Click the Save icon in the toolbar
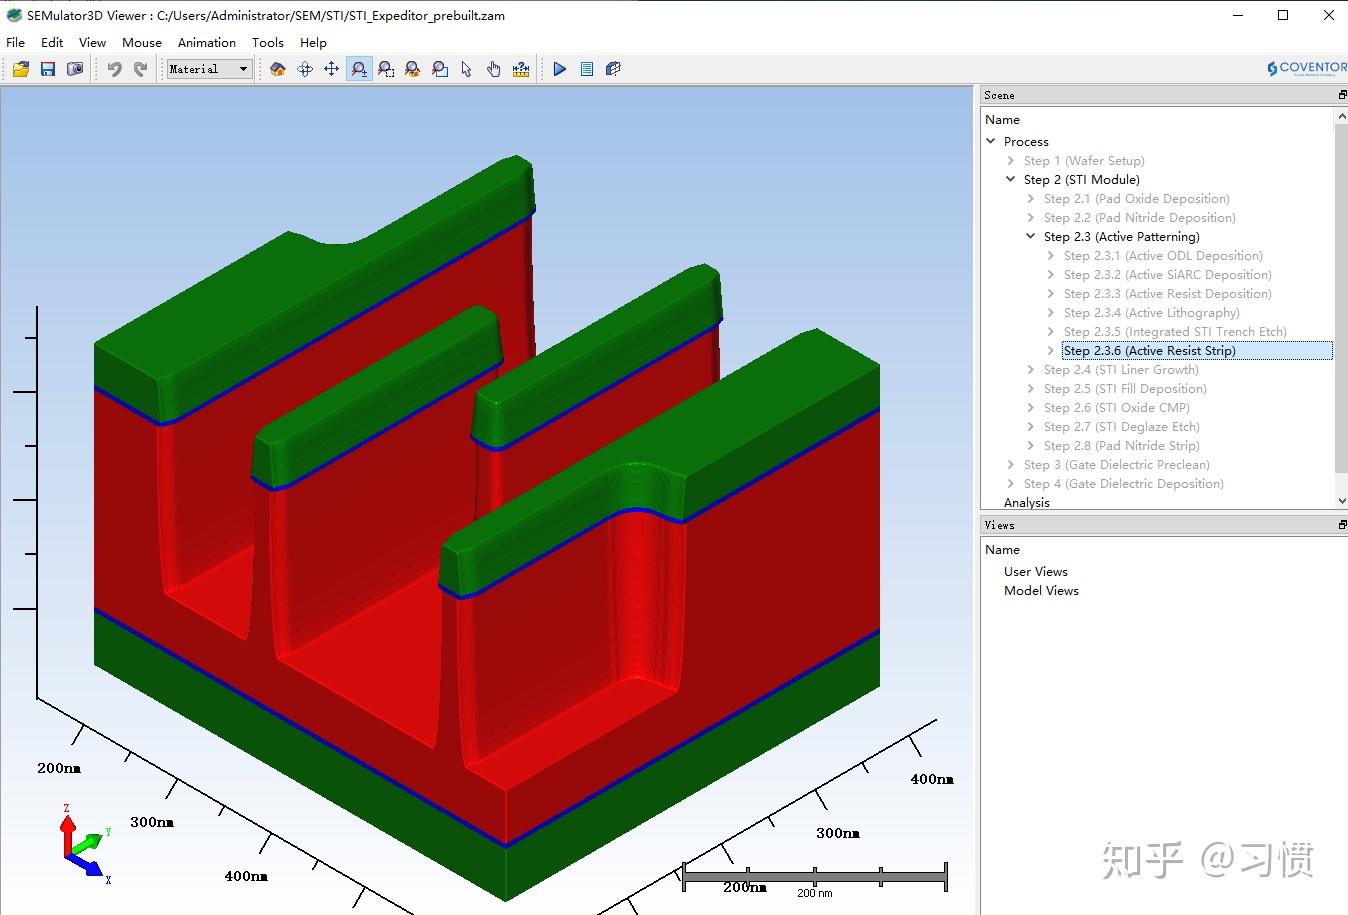This screenshot has height=915, width=1348. (x=47, y=68)
